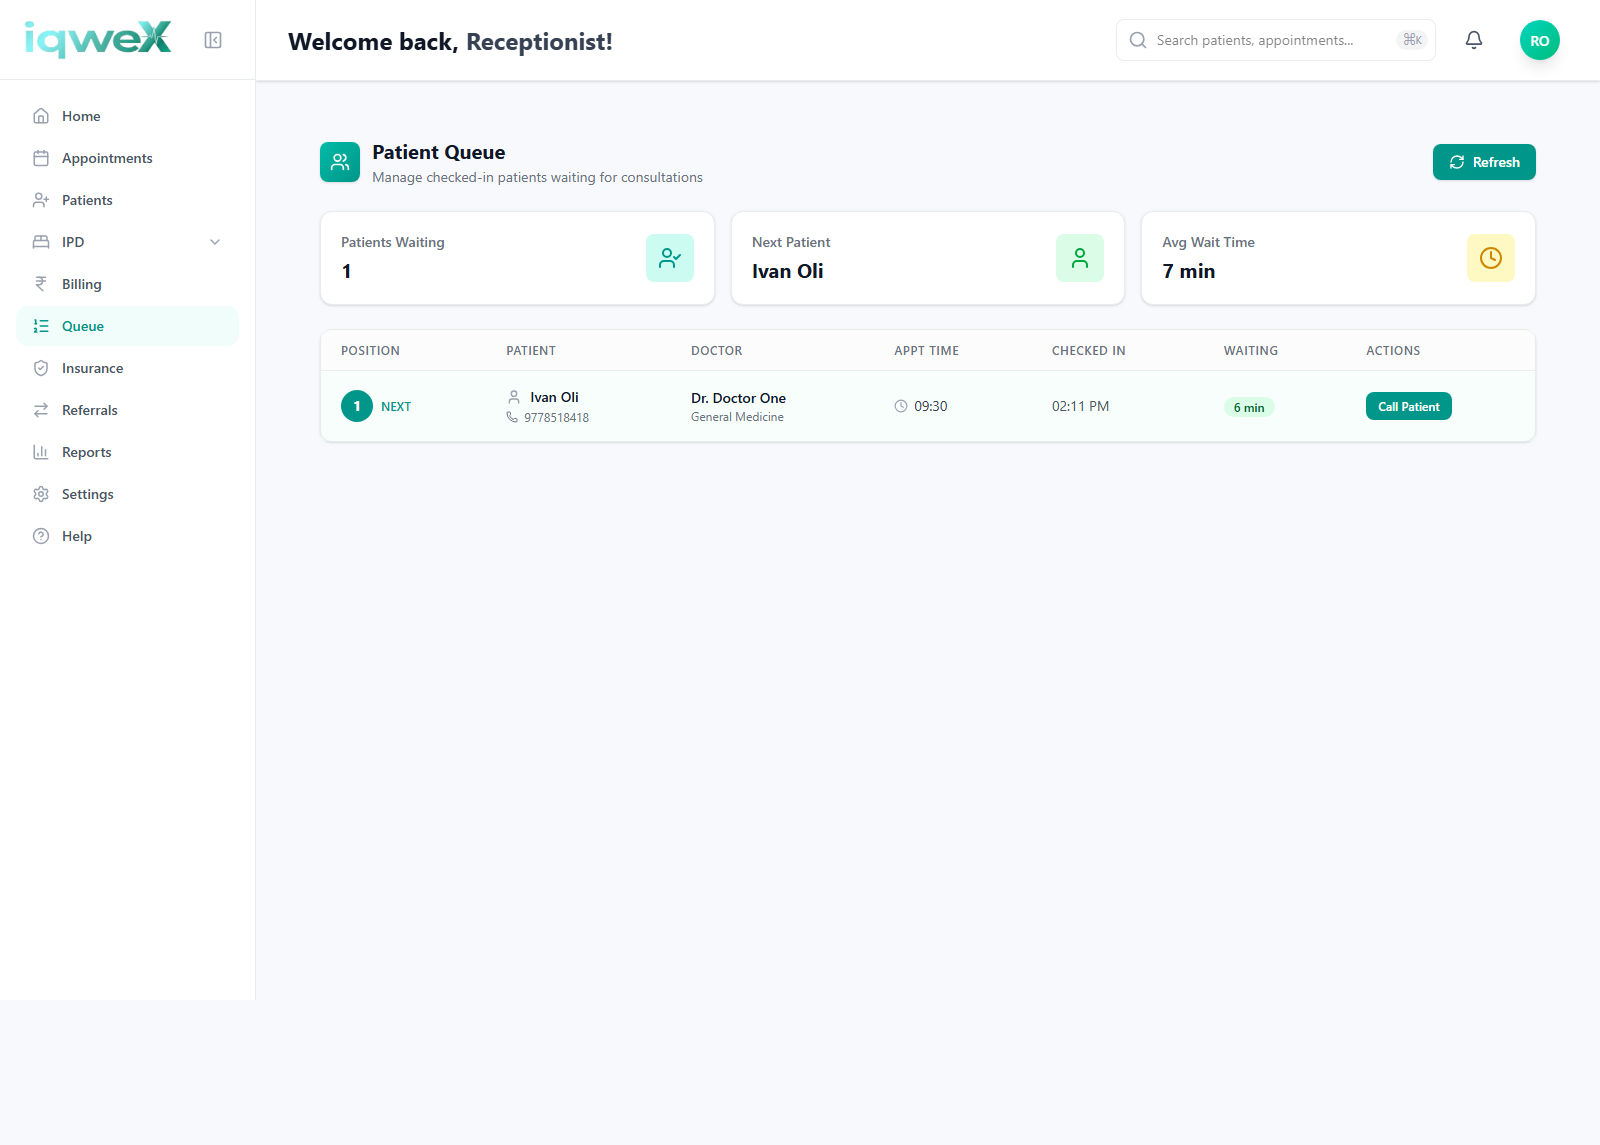1600x1145 pixels.
Task: Click the Referrals arrows icon
Action: coord(41,410)
